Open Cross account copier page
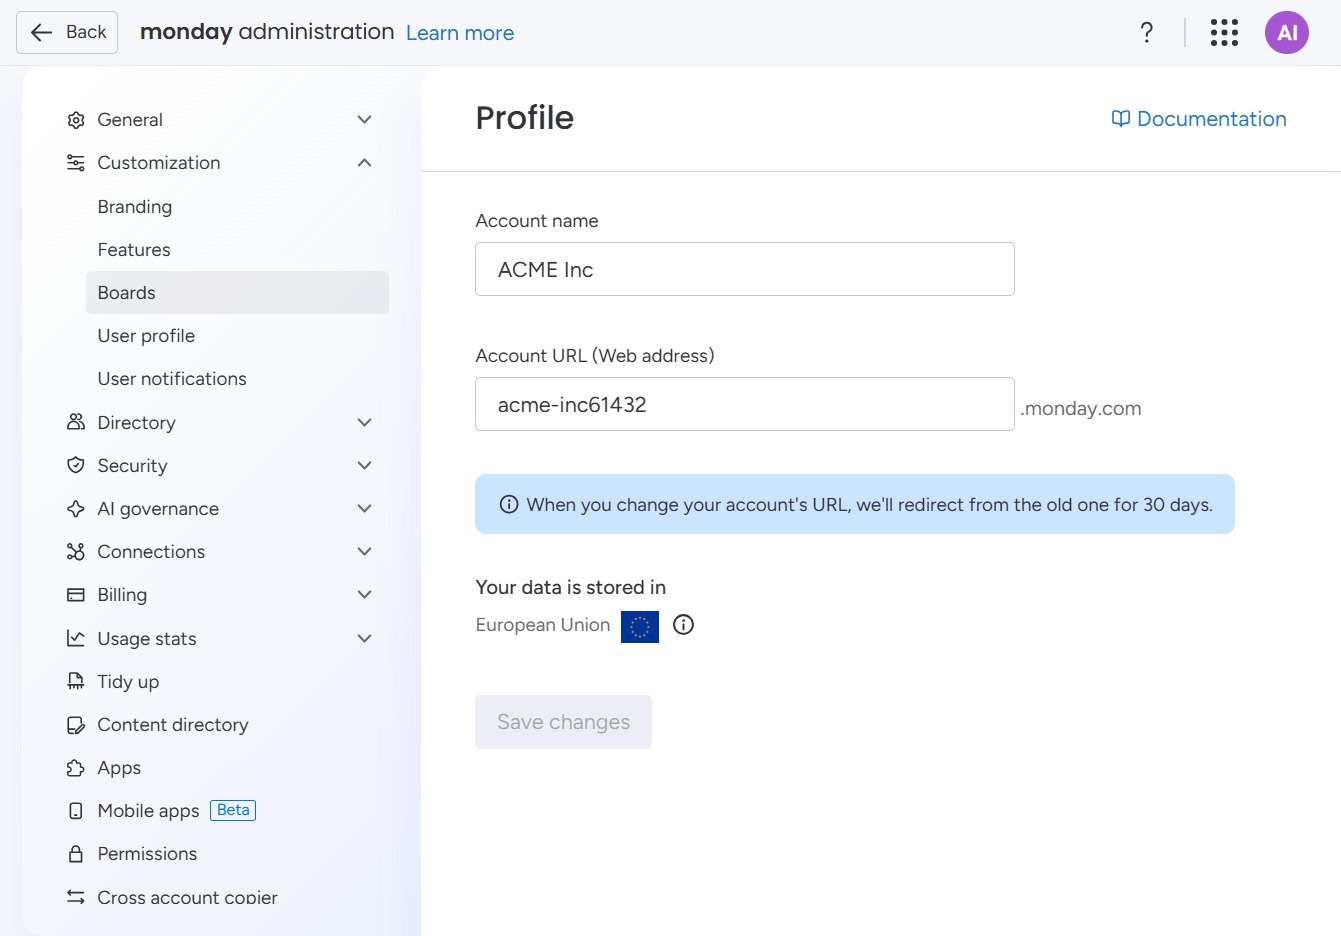 click(x=187, y=898)
